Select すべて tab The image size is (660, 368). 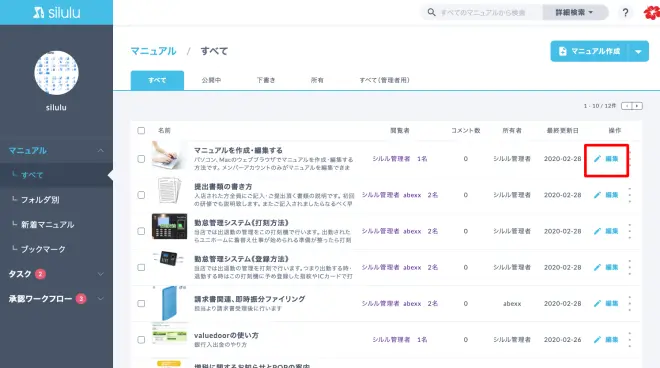click(x=157, y=80)
